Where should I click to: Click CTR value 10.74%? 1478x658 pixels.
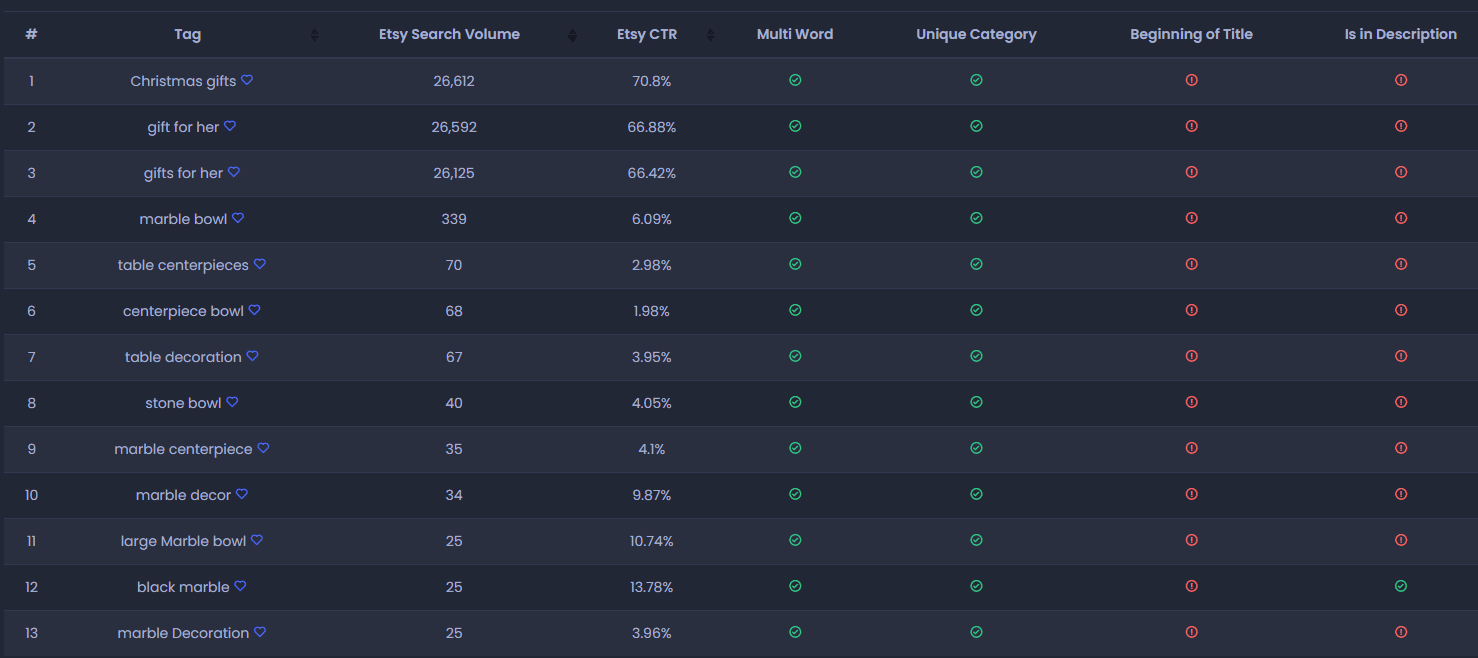coord(652,541)
